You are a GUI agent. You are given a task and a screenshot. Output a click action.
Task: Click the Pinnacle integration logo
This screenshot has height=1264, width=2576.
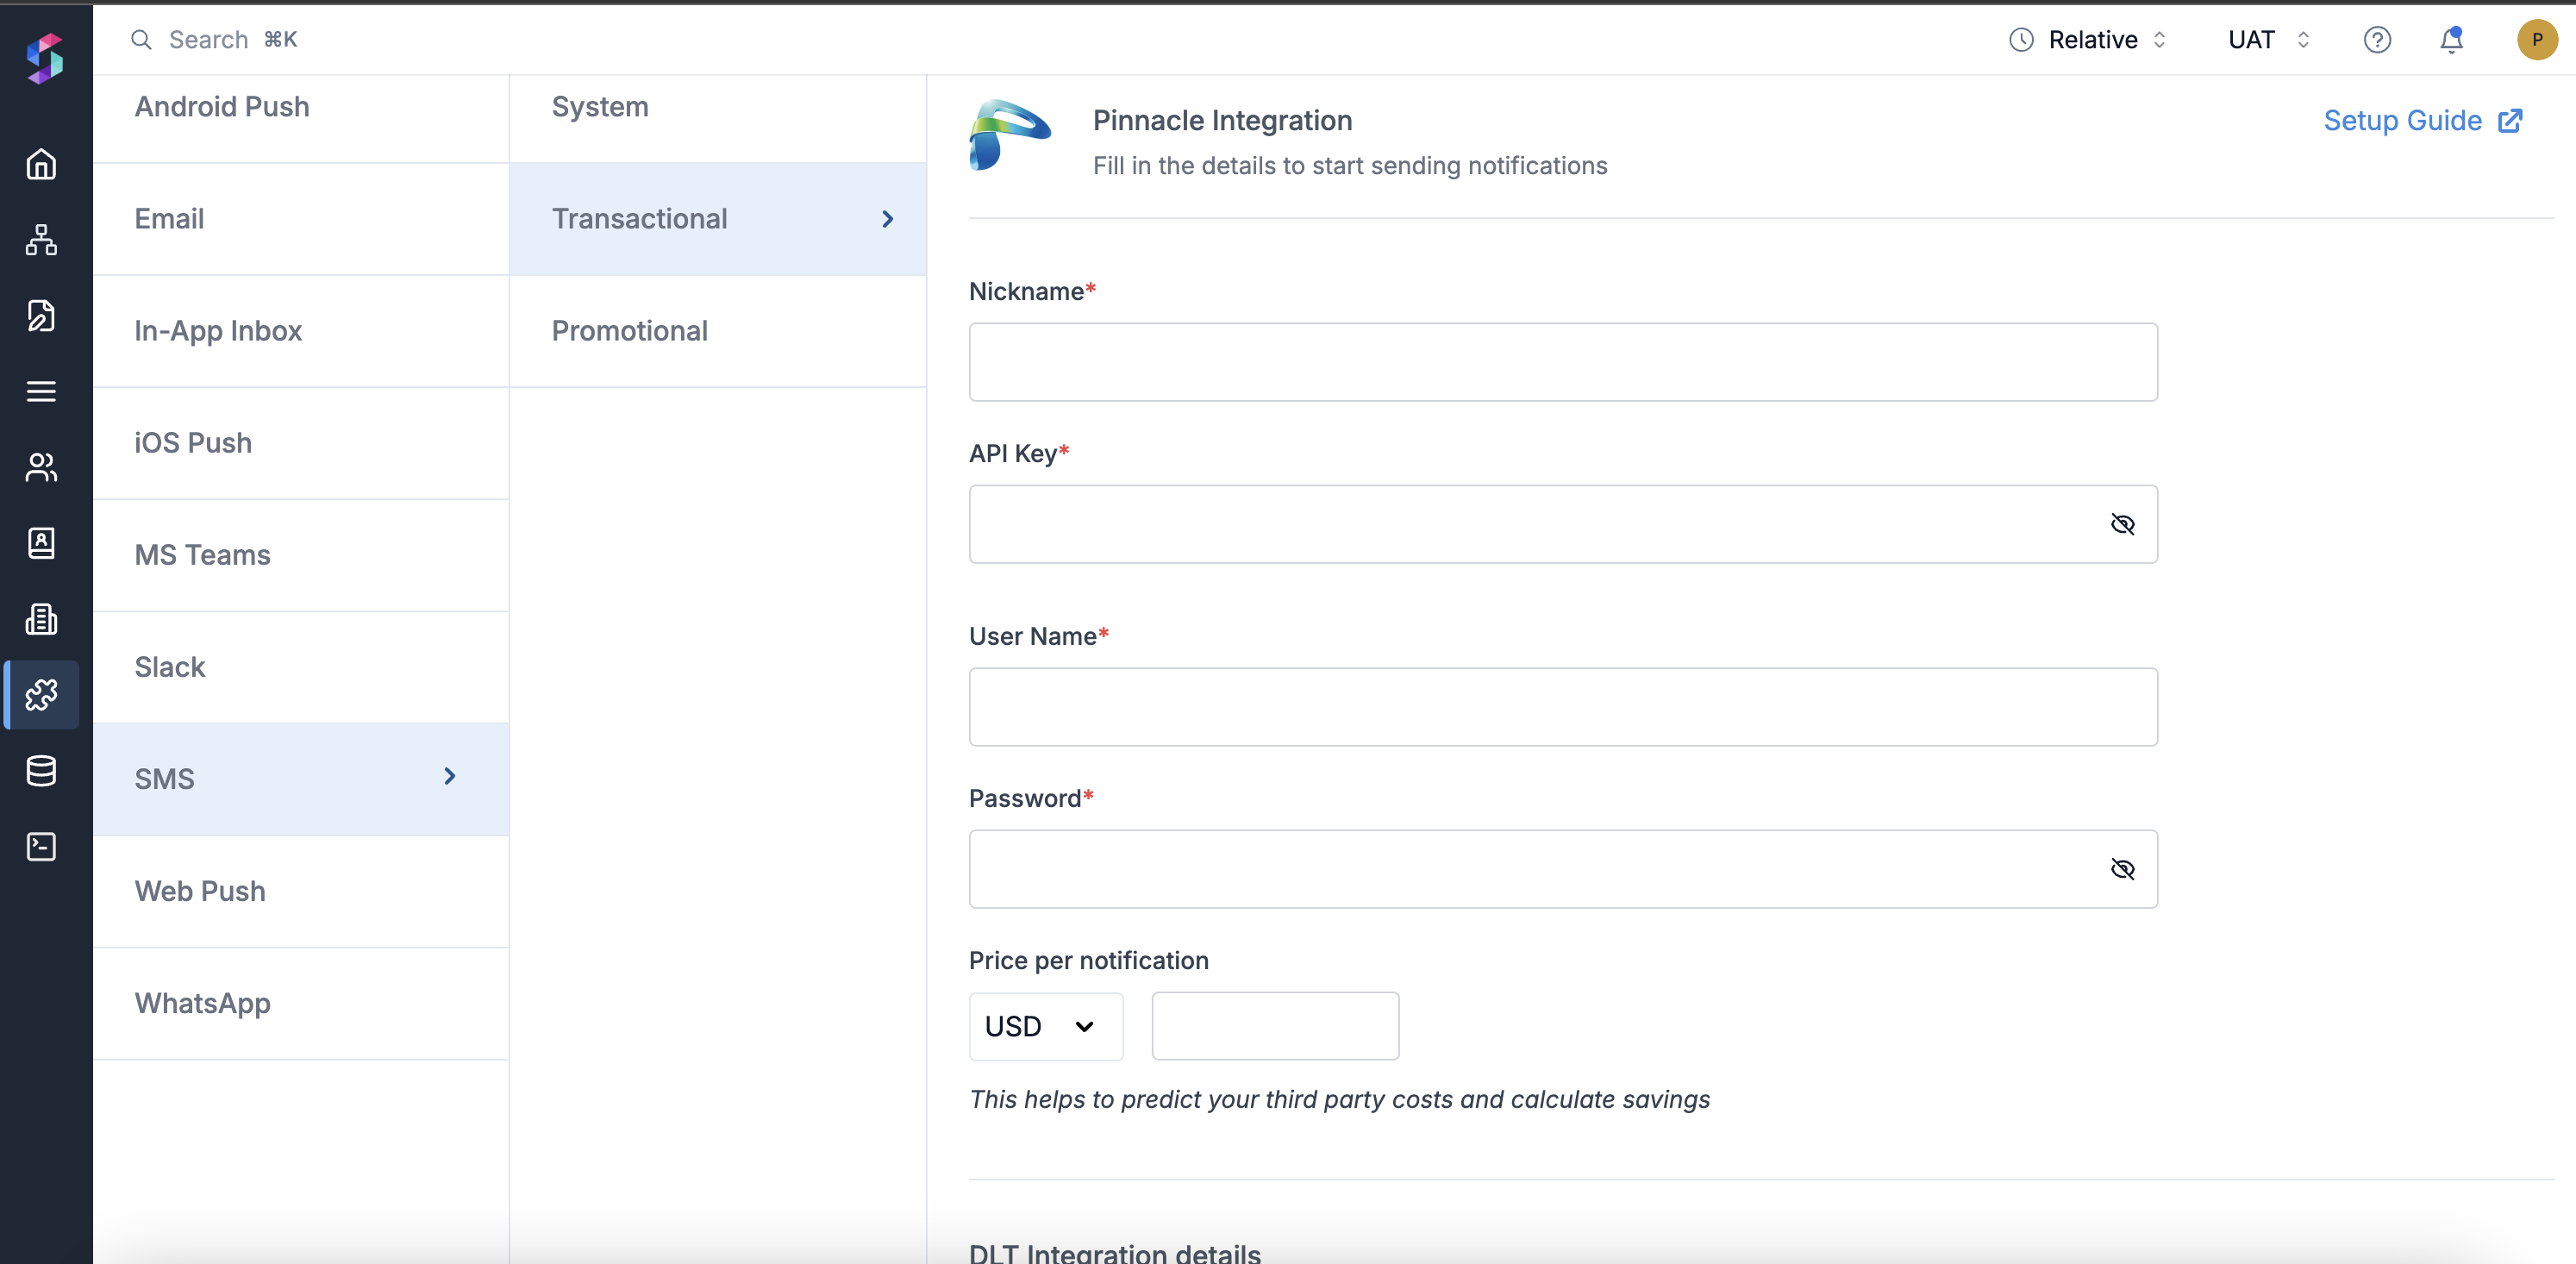pos(1009,135)
